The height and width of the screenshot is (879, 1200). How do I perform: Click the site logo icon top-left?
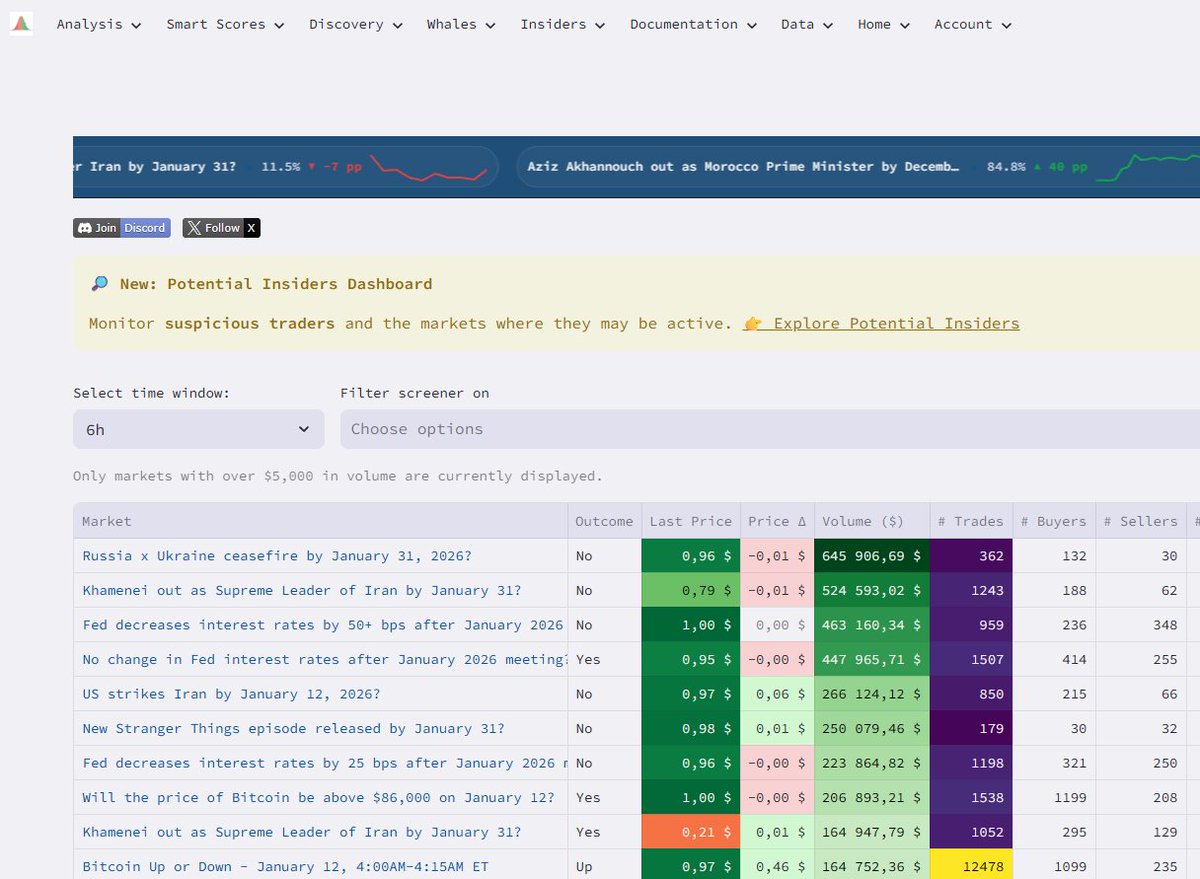(20, 21)
